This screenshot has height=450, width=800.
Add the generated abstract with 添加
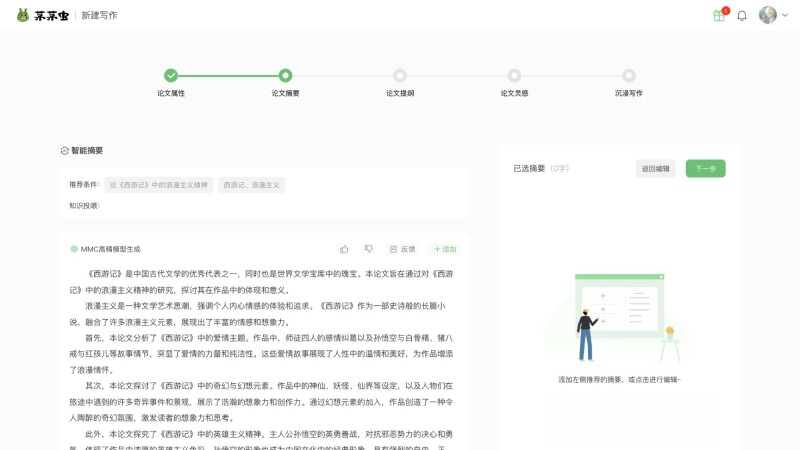[x=445, y=249]
